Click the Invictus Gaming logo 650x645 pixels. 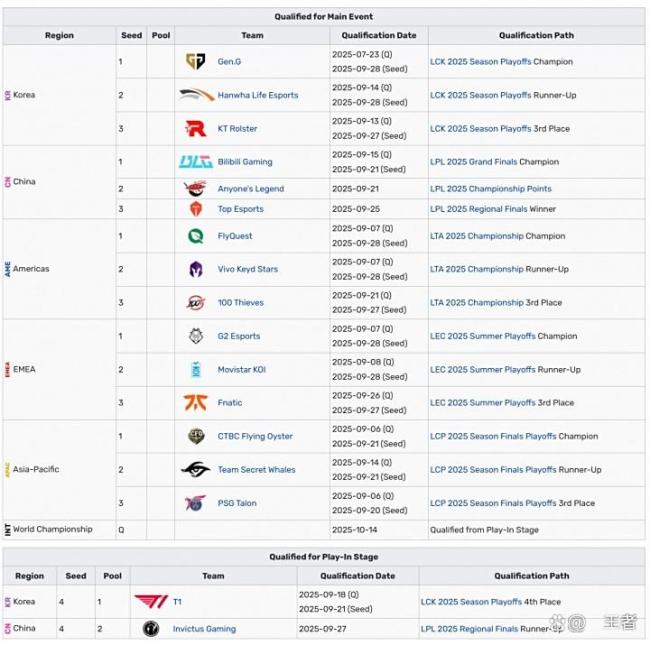[x=151, y=629]
